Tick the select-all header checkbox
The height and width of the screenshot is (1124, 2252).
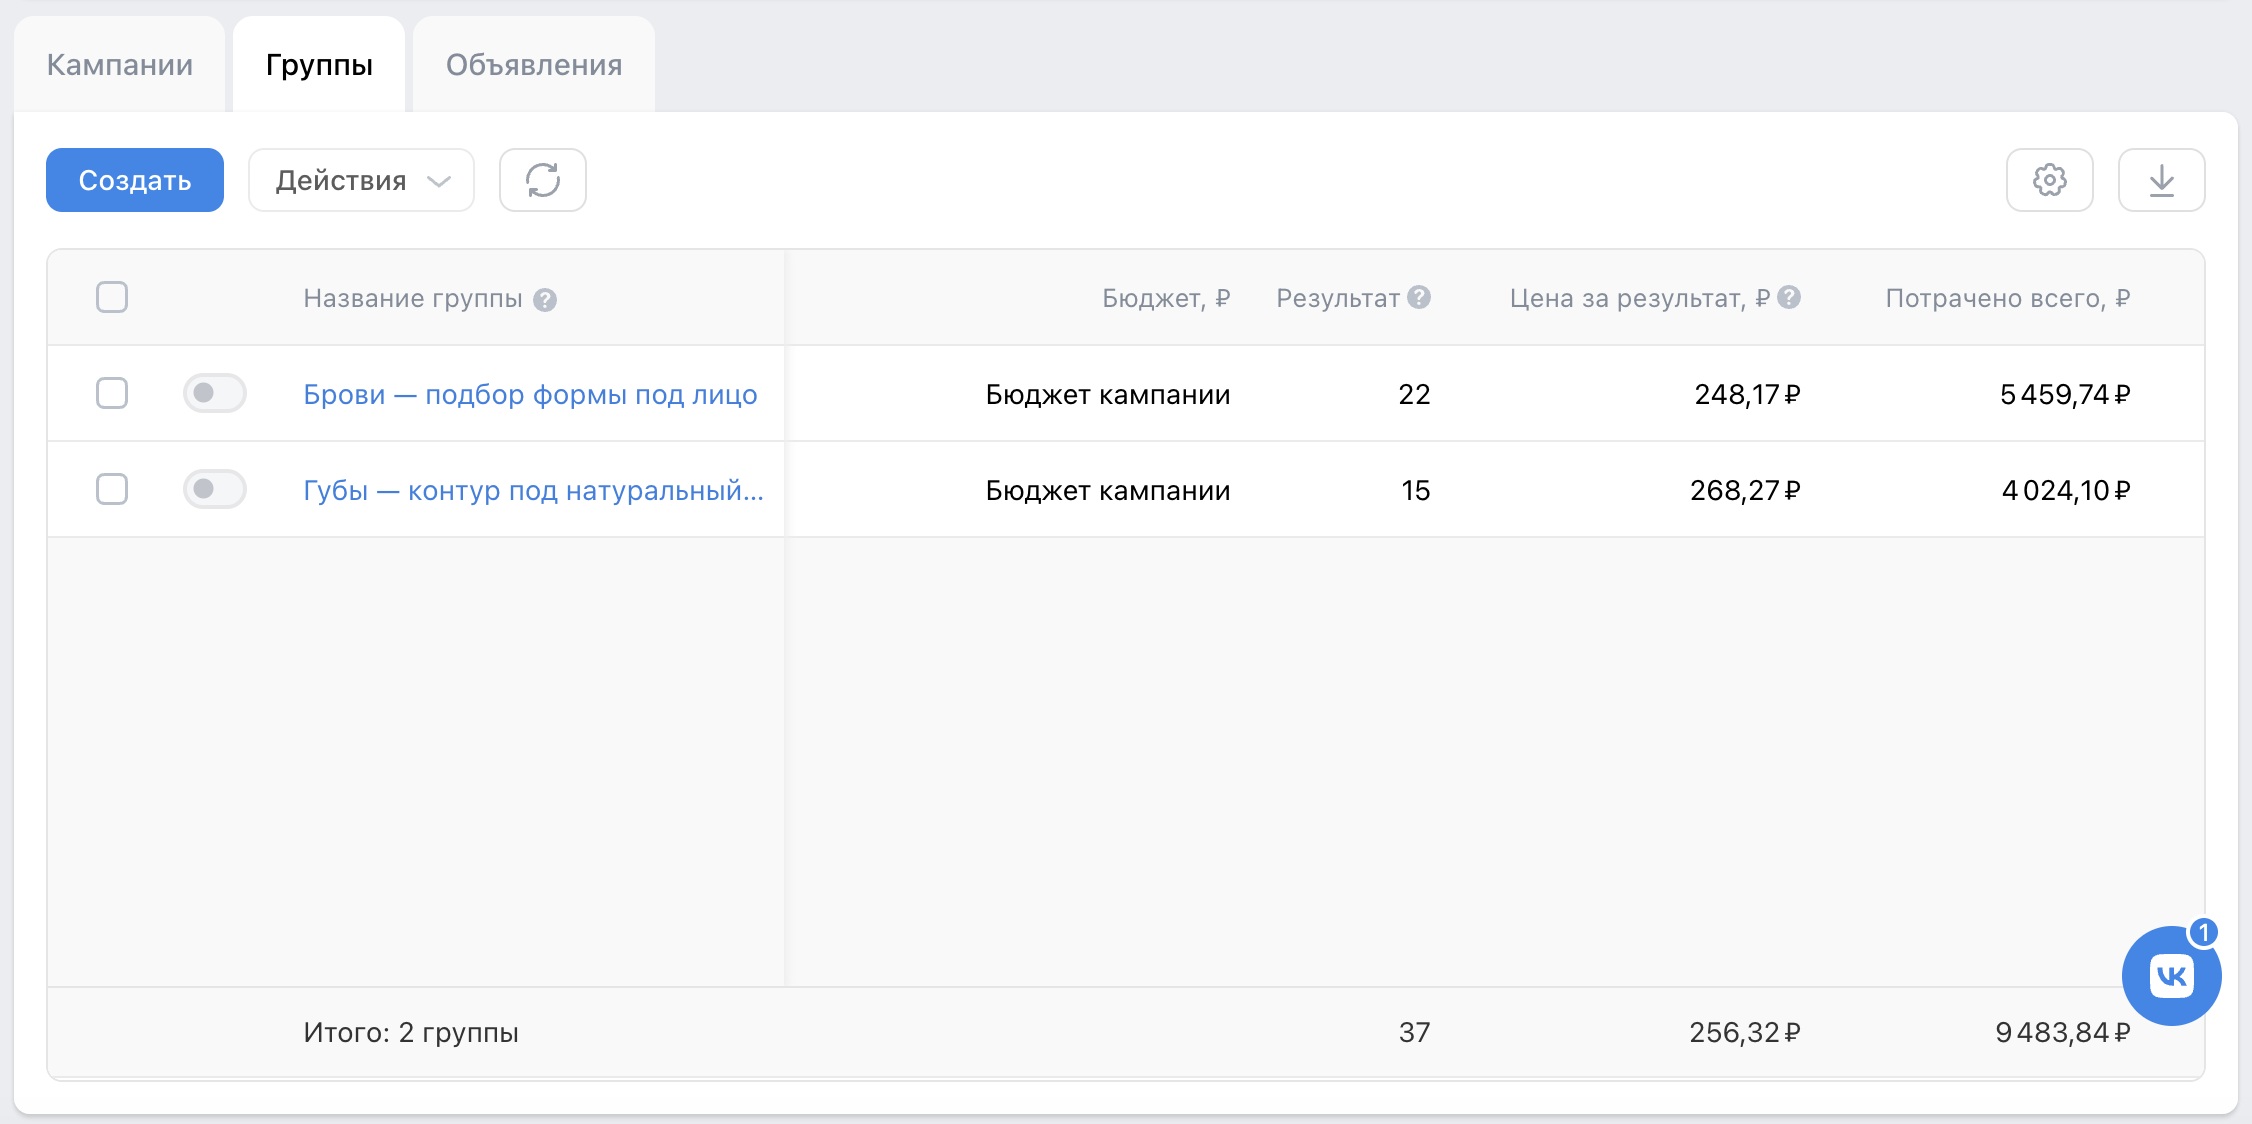112,297
